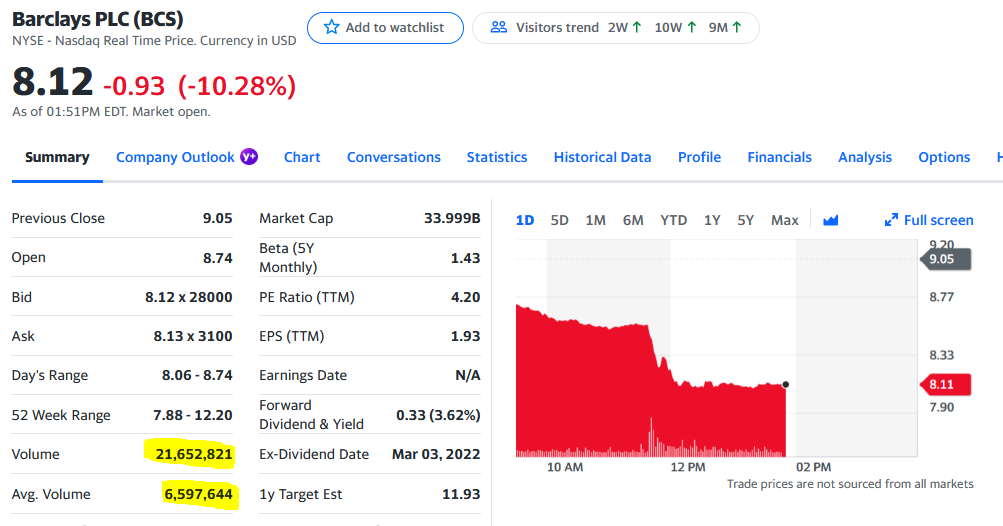
Task: Select the 1M chart range
Action: [596, 220]
